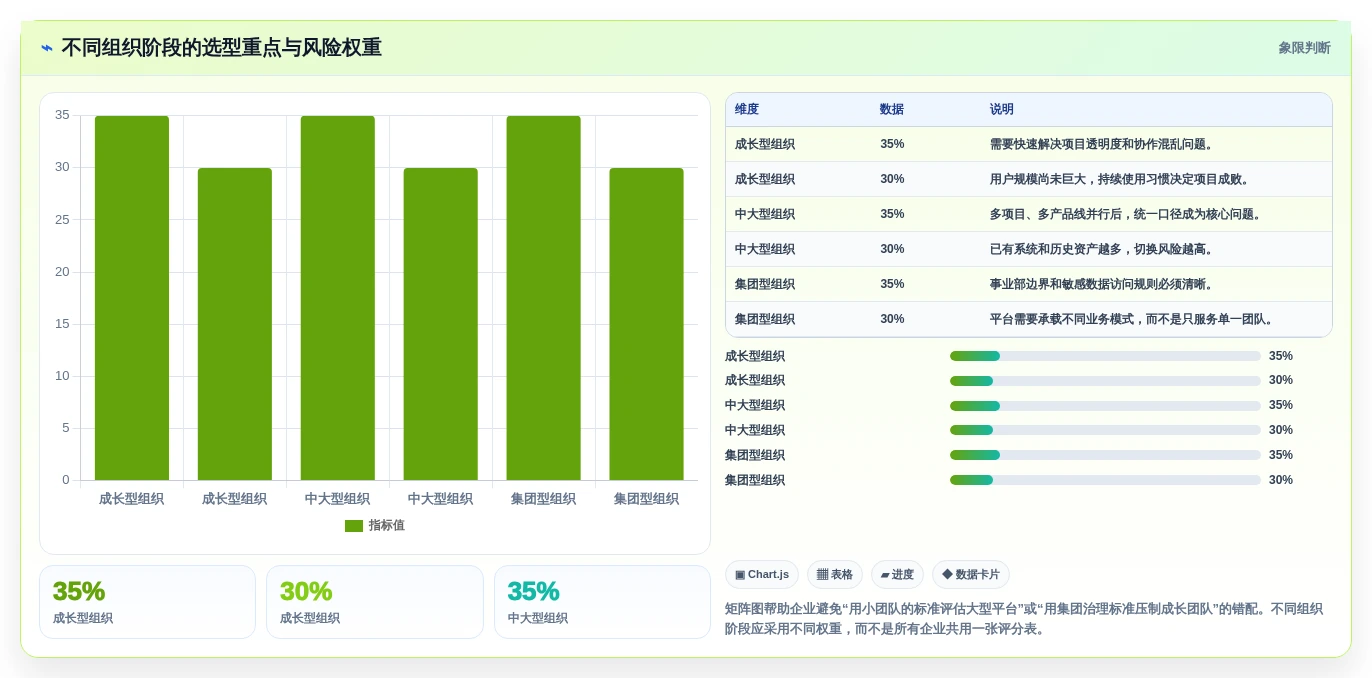
Task: Click the 数据卡片 chip
Action: pos(971,575)
